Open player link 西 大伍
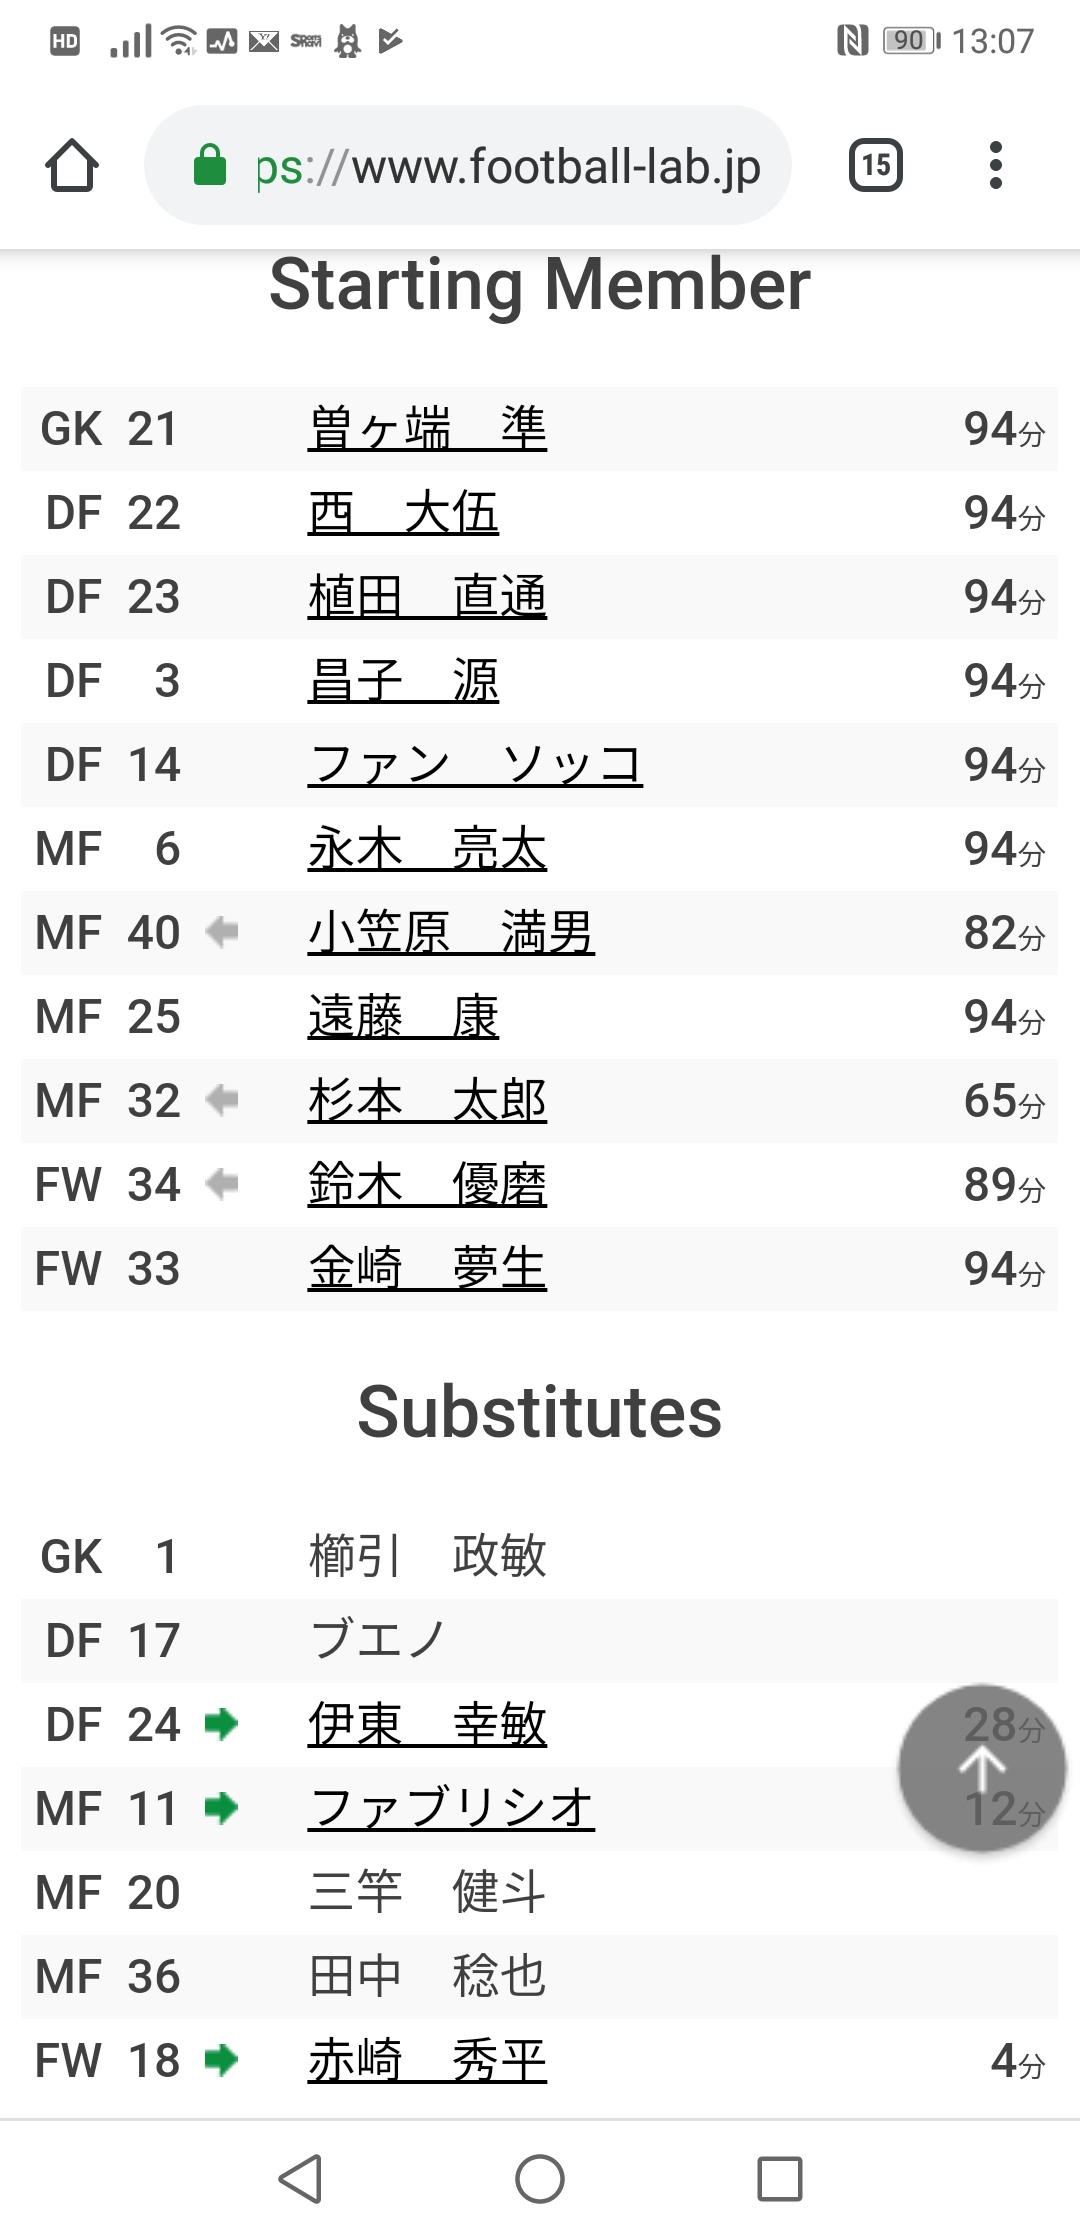This screenshot has height=2240, width=1080. coord(403,513)
